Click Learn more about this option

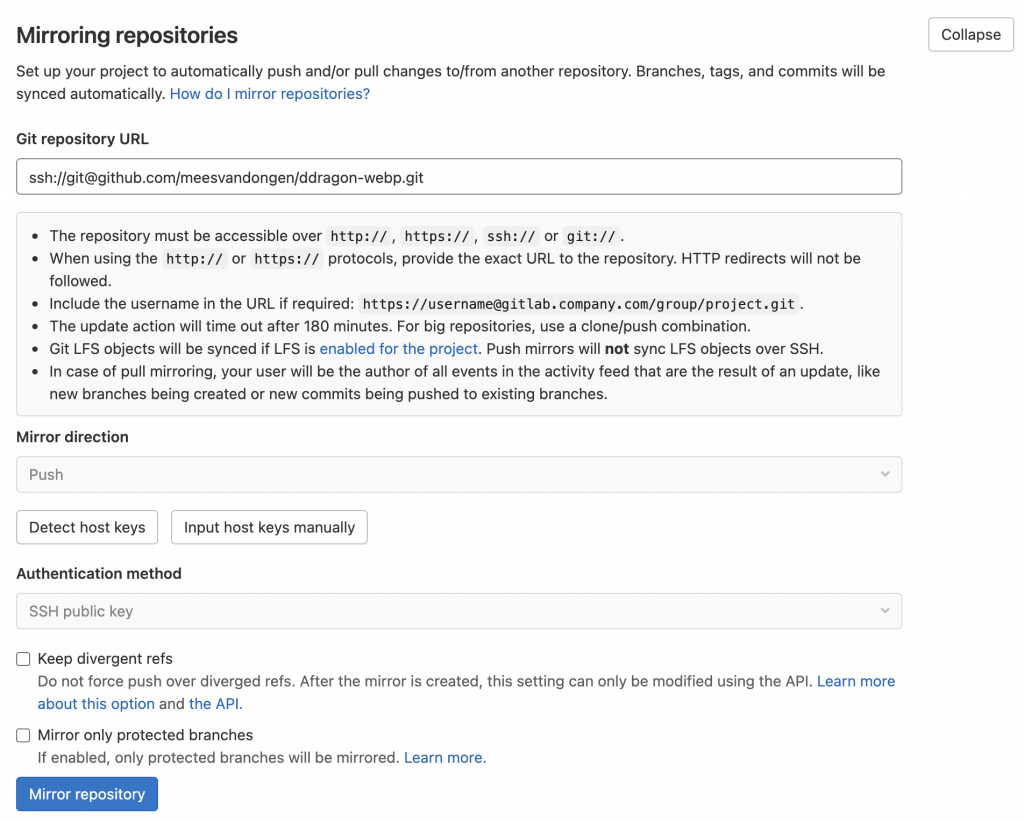click(x=855, y=681)
